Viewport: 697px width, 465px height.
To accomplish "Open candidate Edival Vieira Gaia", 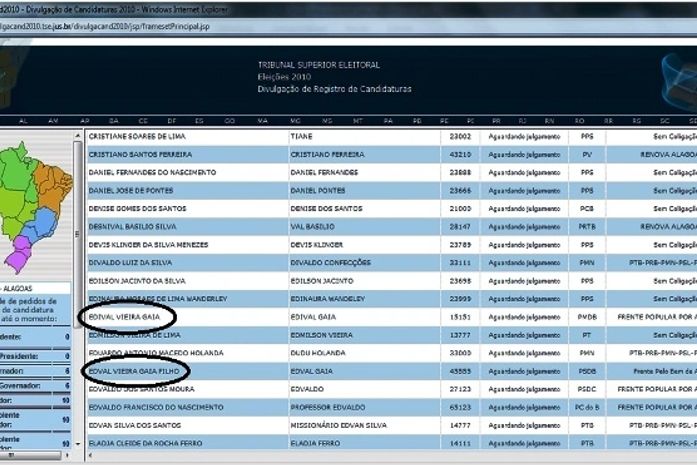I will tap(125, 317).
